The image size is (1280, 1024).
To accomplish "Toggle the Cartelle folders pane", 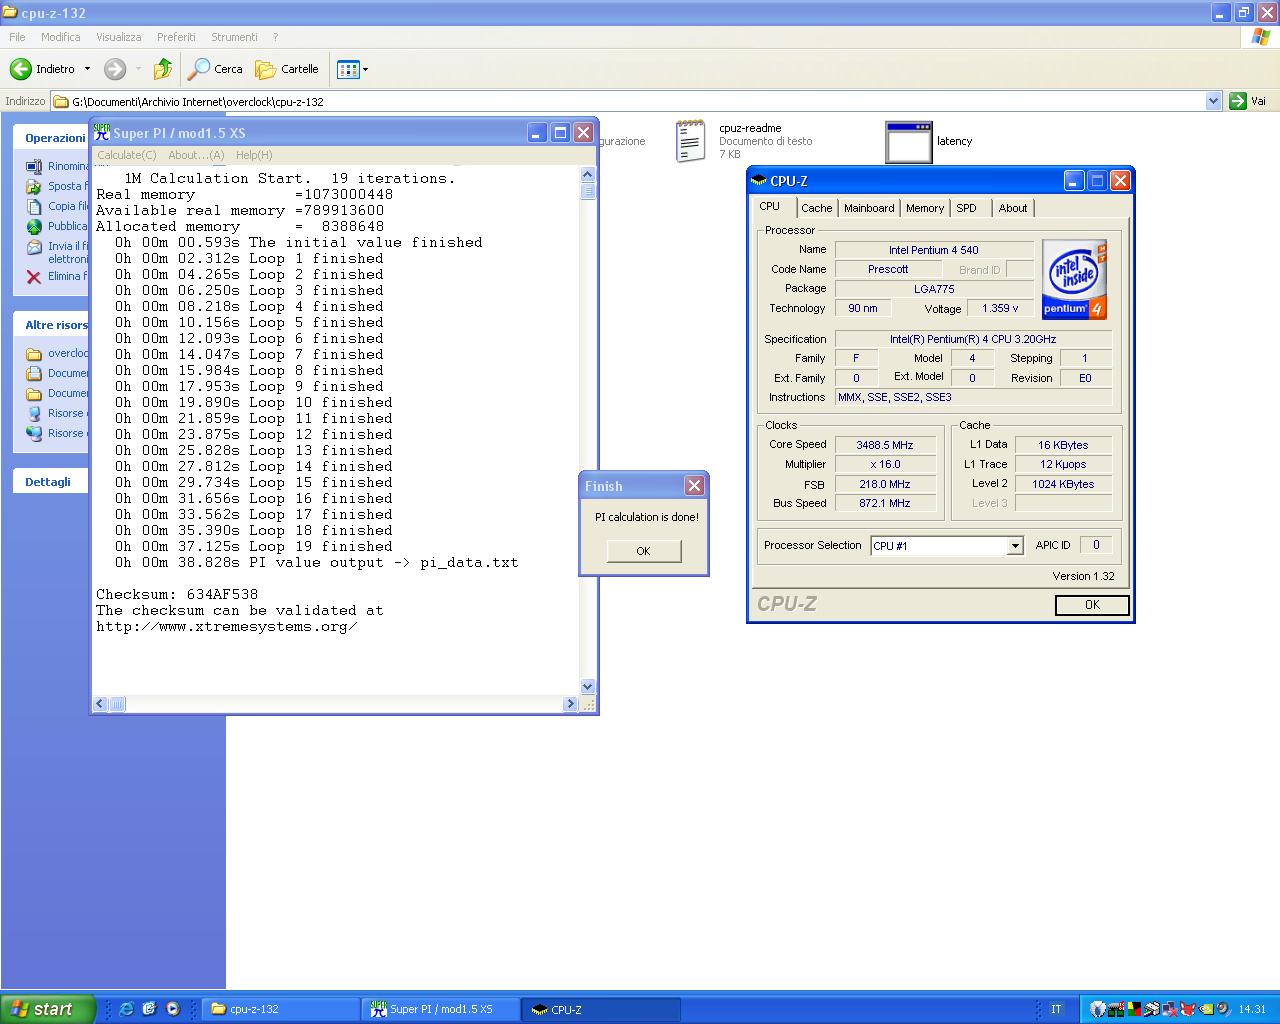I will pos(287,69).
